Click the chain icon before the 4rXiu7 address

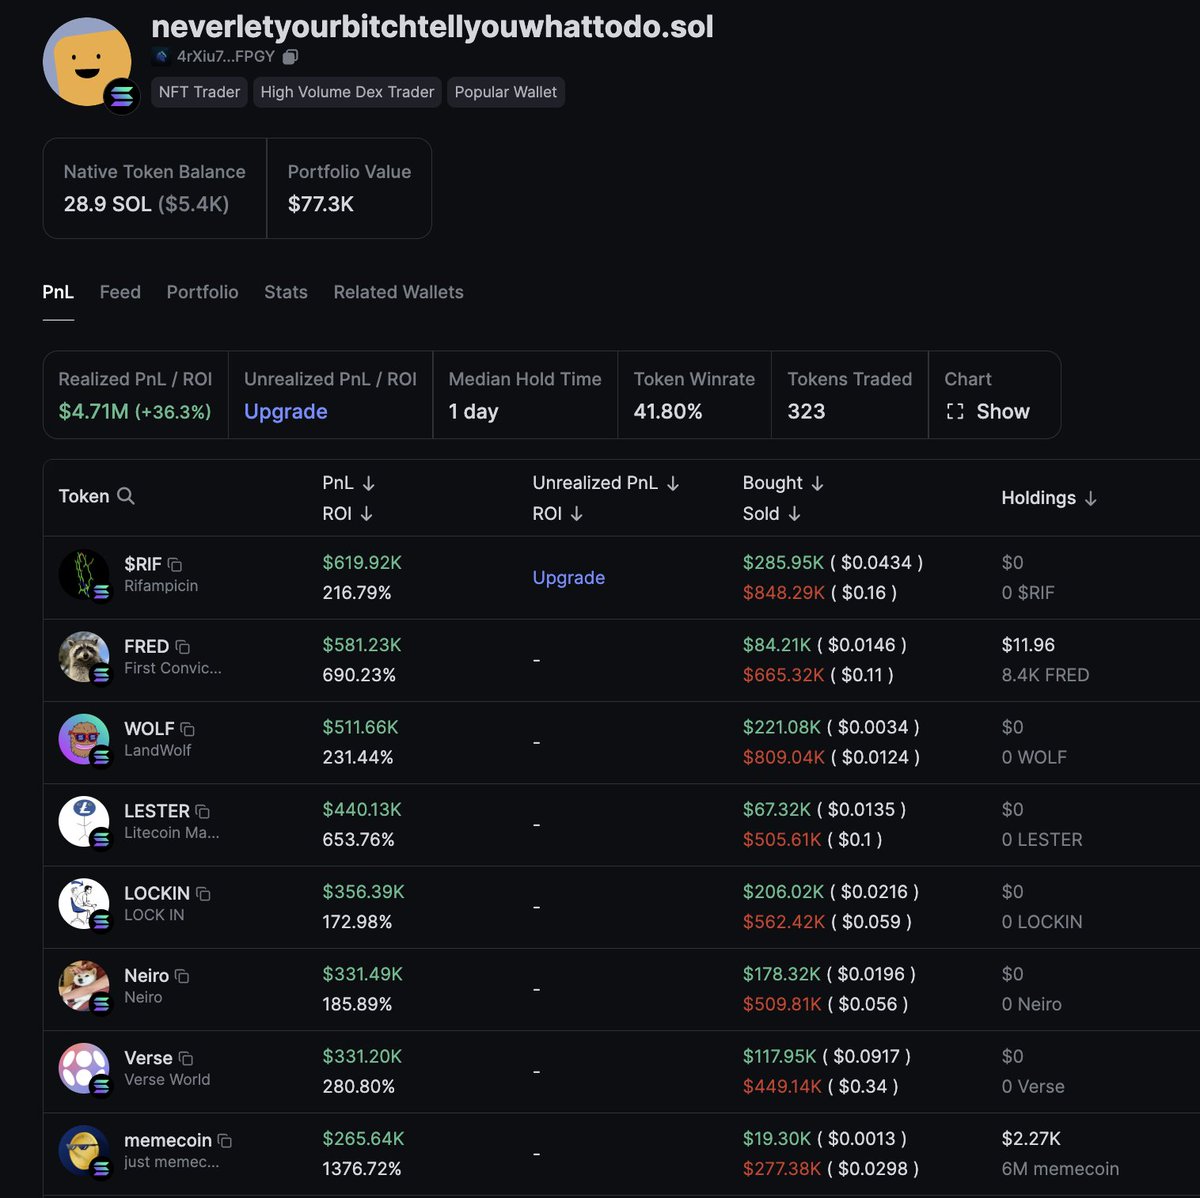(161, 57)
